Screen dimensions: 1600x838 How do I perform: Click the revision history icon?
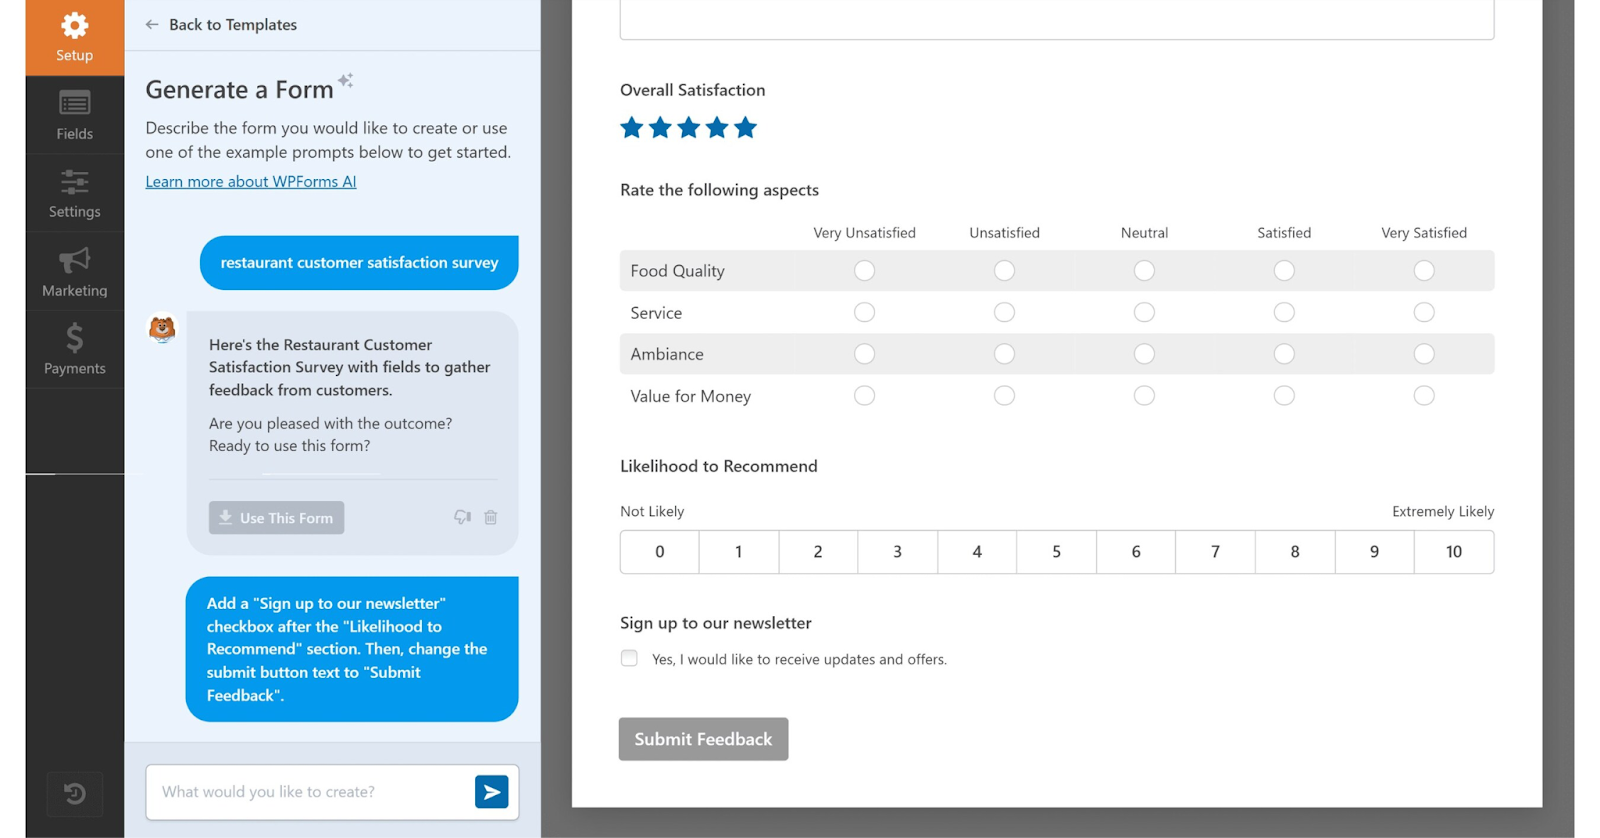coord(74,794)
